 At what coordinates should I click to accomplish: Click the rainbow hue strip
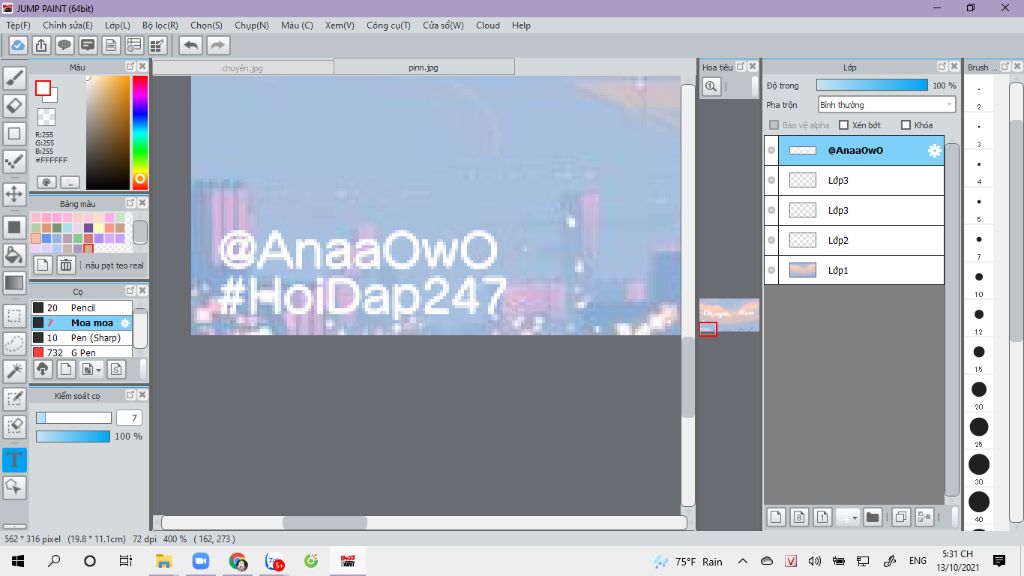(x=140, y=132)
